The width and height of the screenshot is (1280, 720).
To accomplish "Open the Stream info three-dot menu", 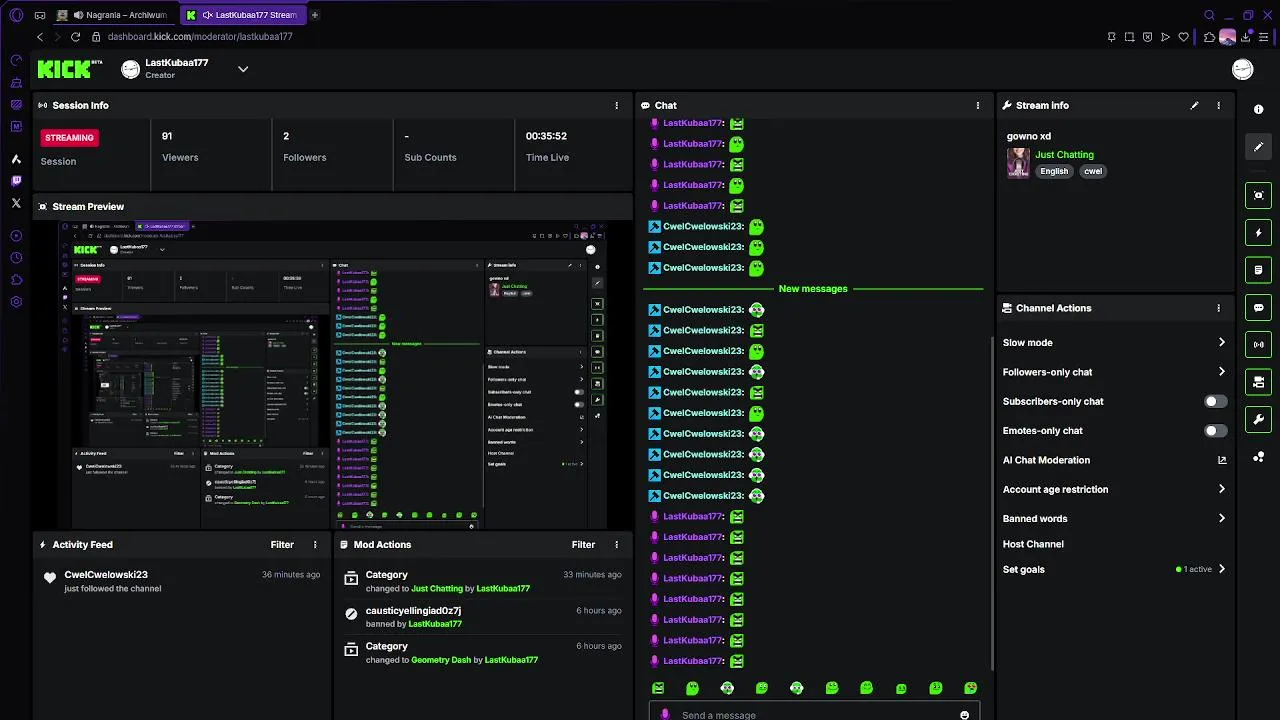I will coord(1218,105).
